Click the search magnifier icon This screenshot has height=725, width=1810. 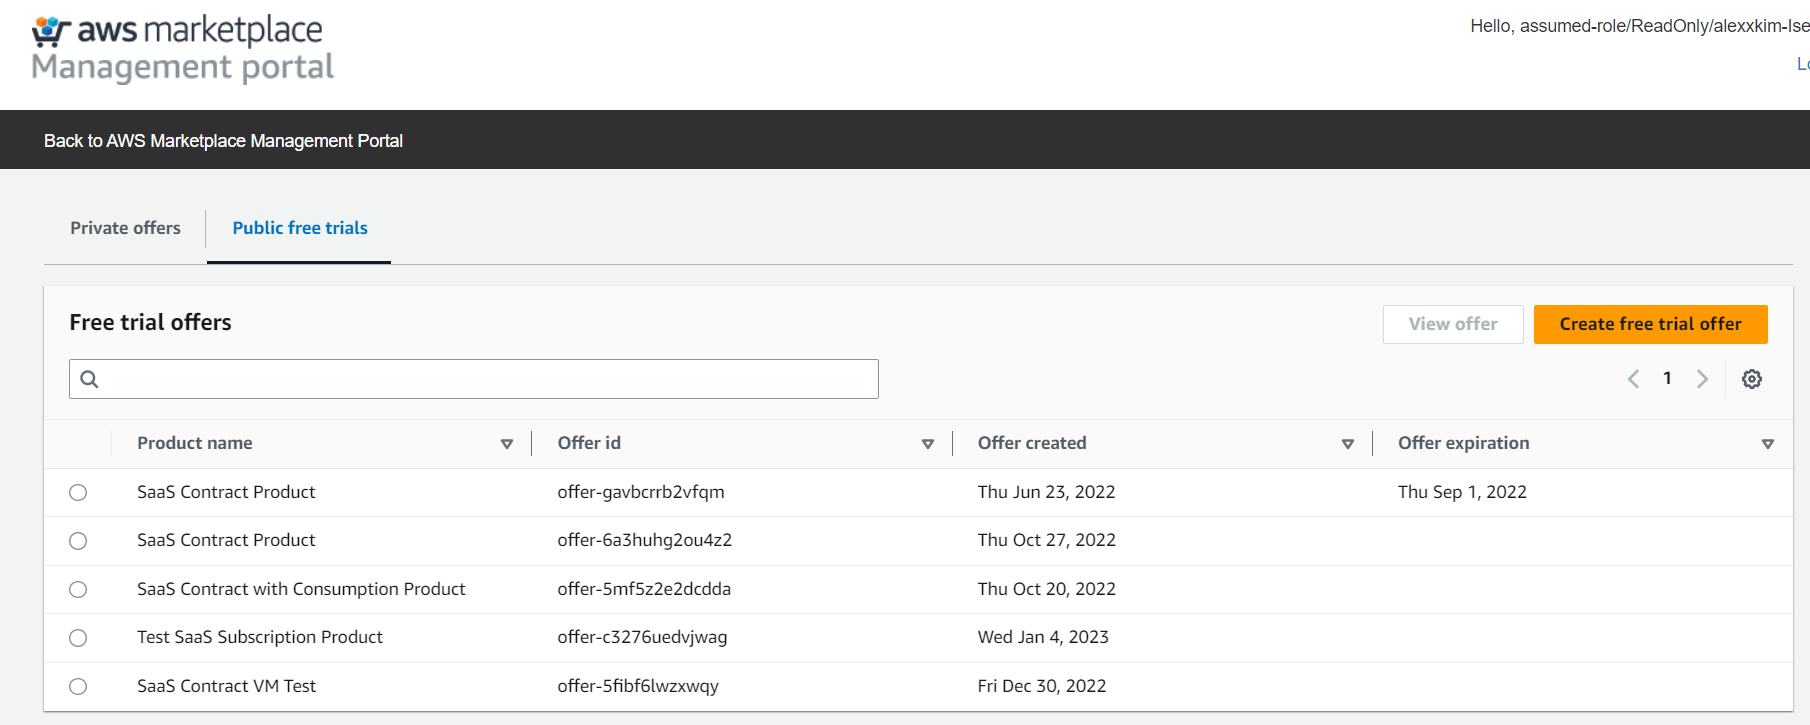(89, 379)
